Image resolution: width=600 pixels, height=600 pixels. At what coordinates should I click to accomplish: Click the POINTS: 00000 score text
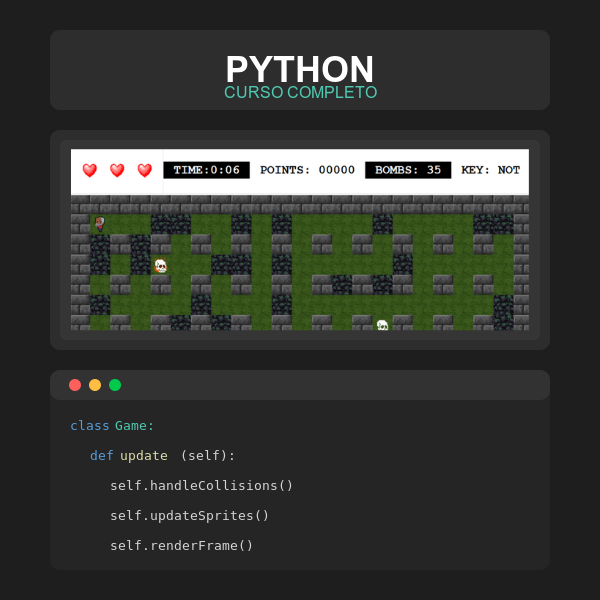click(308, 170)
